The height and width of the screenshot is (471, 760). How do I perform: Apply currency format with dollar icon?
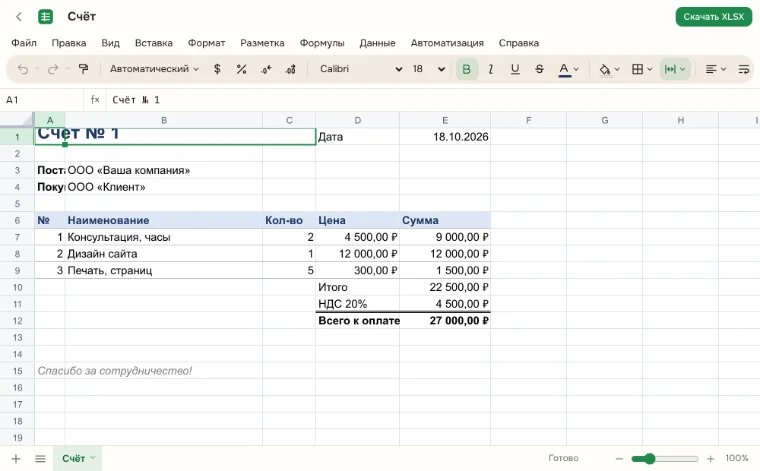217,69
